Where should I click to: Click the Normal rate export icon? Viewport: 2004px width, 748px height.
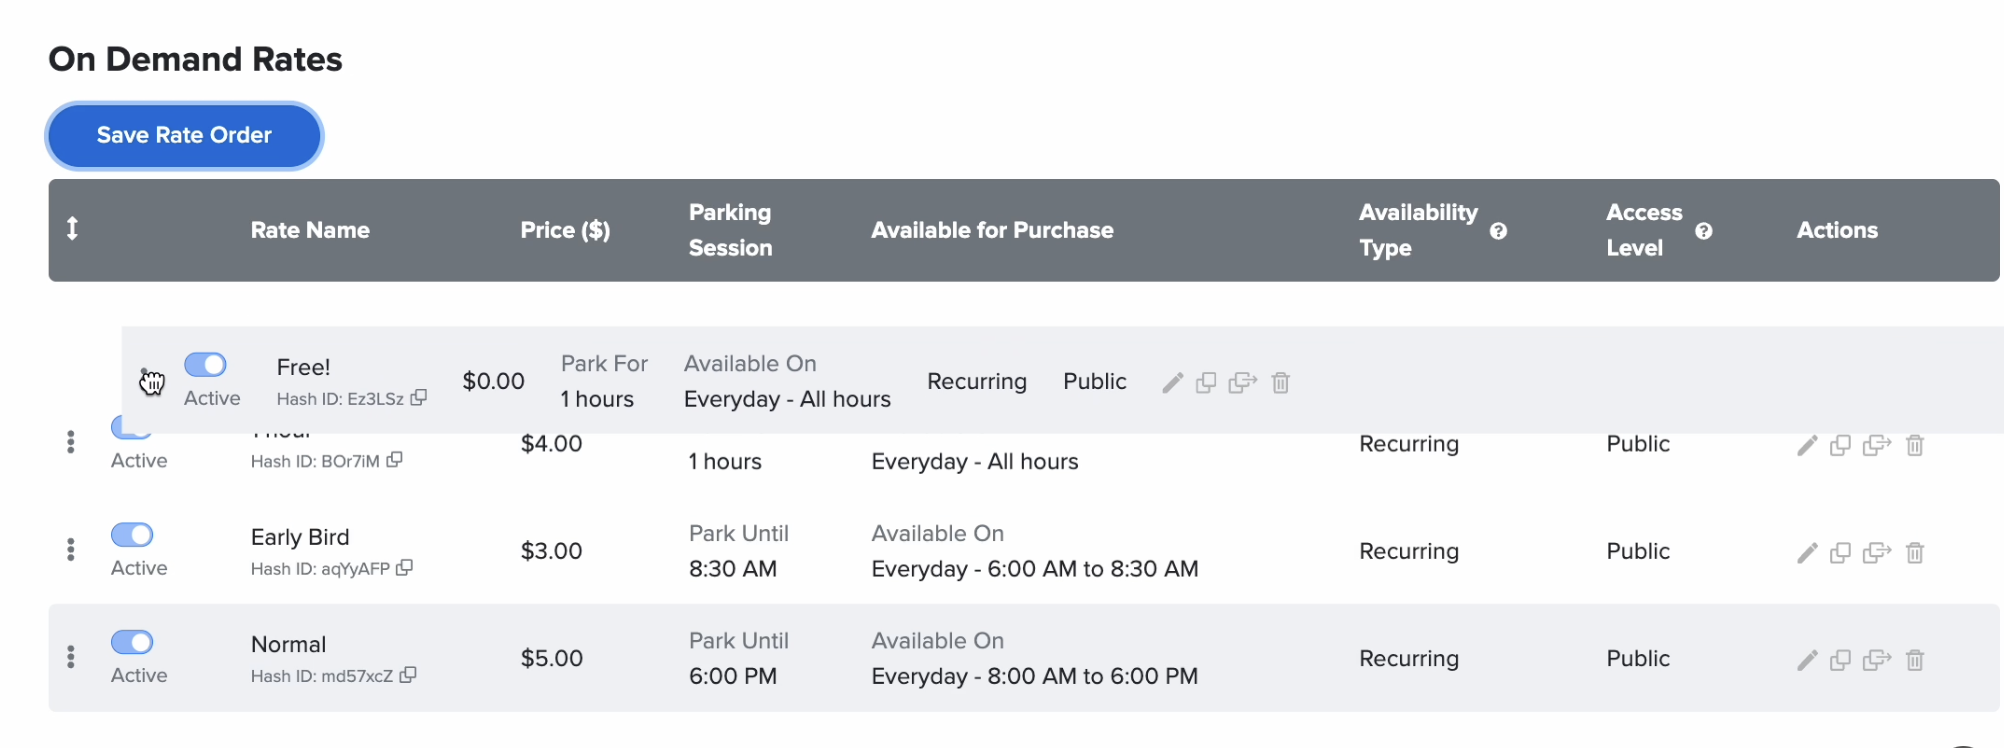[x=1877, y=660]
